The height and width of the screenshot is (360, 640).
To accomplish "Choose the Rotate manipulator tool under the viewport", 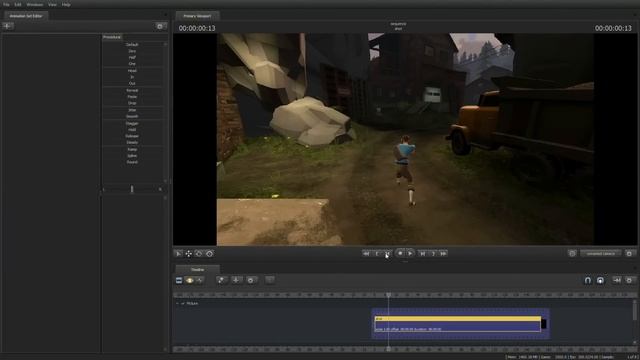I will pos(199,254).
